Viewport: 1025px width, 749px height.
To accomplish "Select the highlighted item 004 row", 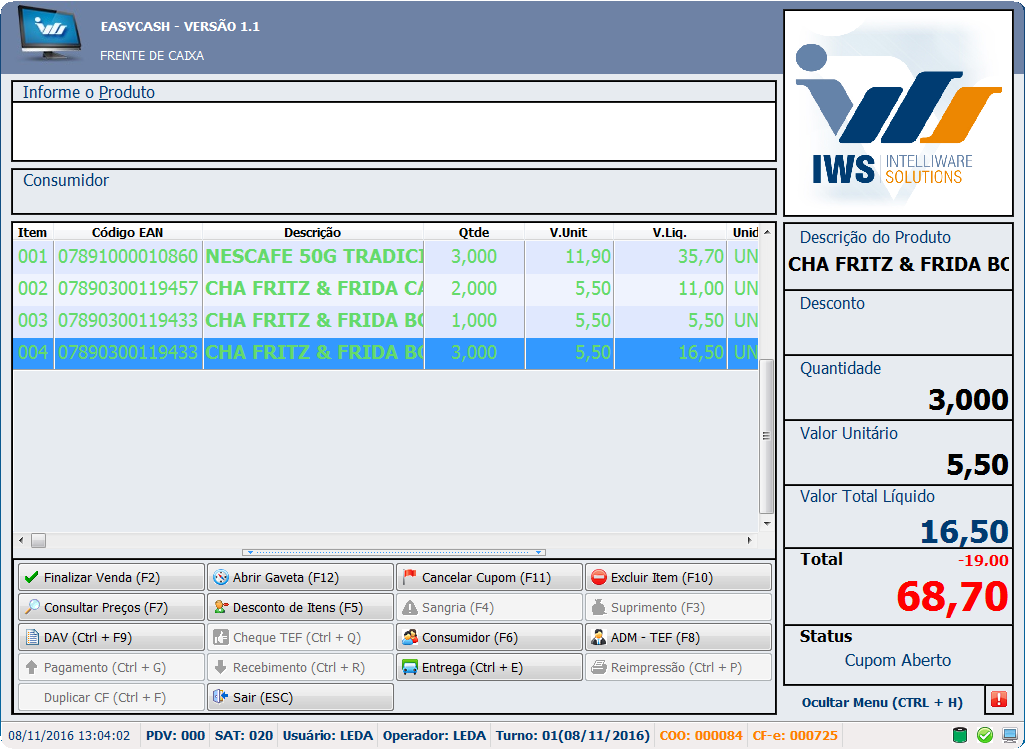I will (x=386, y=352).
